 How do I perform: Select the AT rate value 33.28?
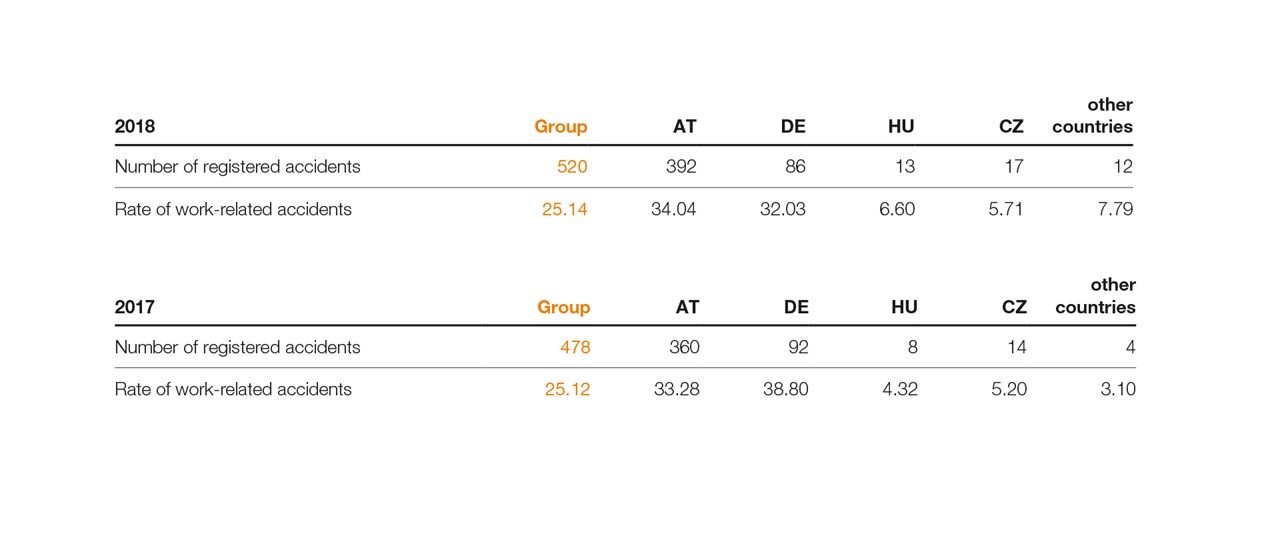click(x=677, y=389)
